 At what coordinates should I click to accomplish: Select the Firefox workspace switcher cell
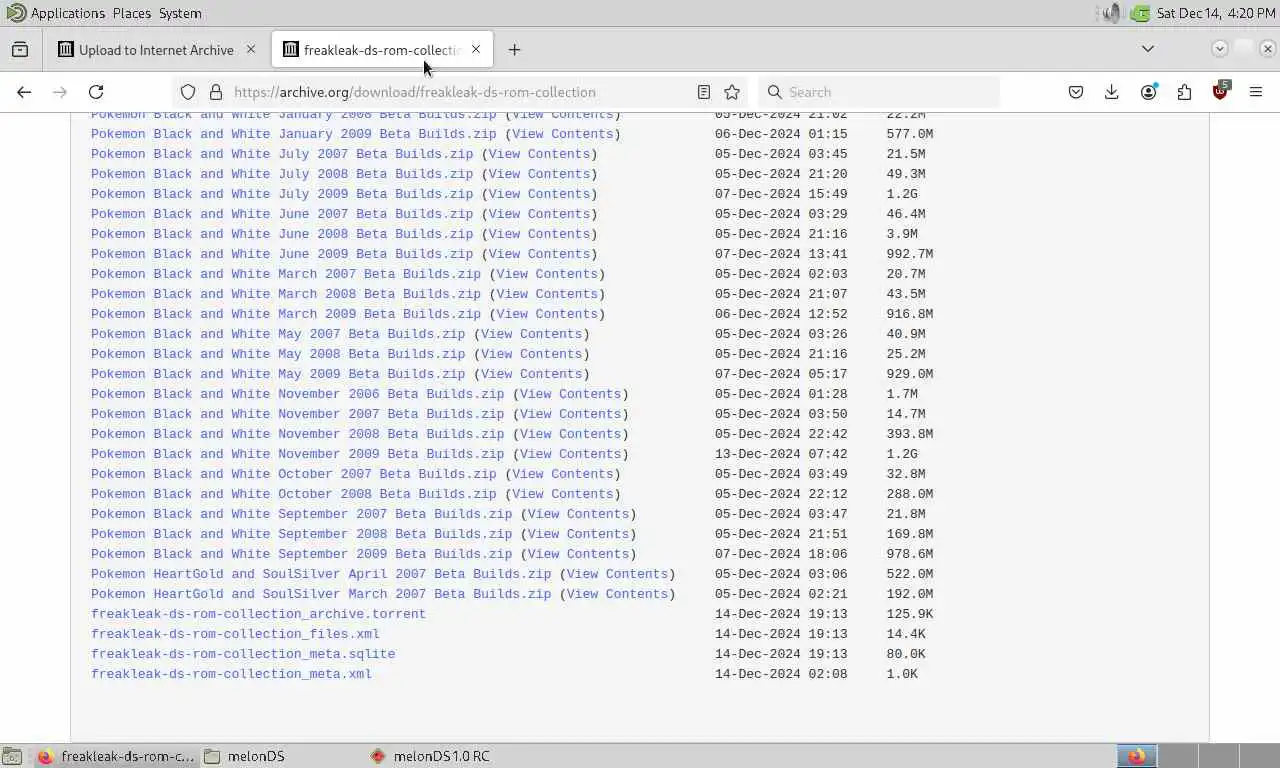tap(1137, 756)
